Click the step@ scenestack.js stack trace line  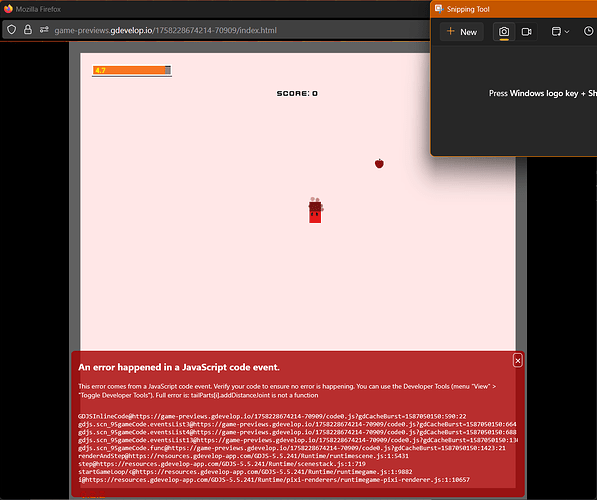click(222, 464)
